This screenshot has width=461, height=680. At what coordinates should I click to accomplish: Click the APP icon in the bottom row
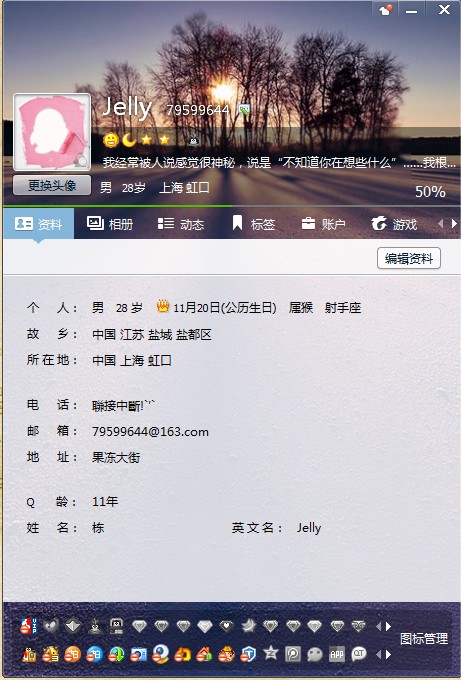pos(337,654)
